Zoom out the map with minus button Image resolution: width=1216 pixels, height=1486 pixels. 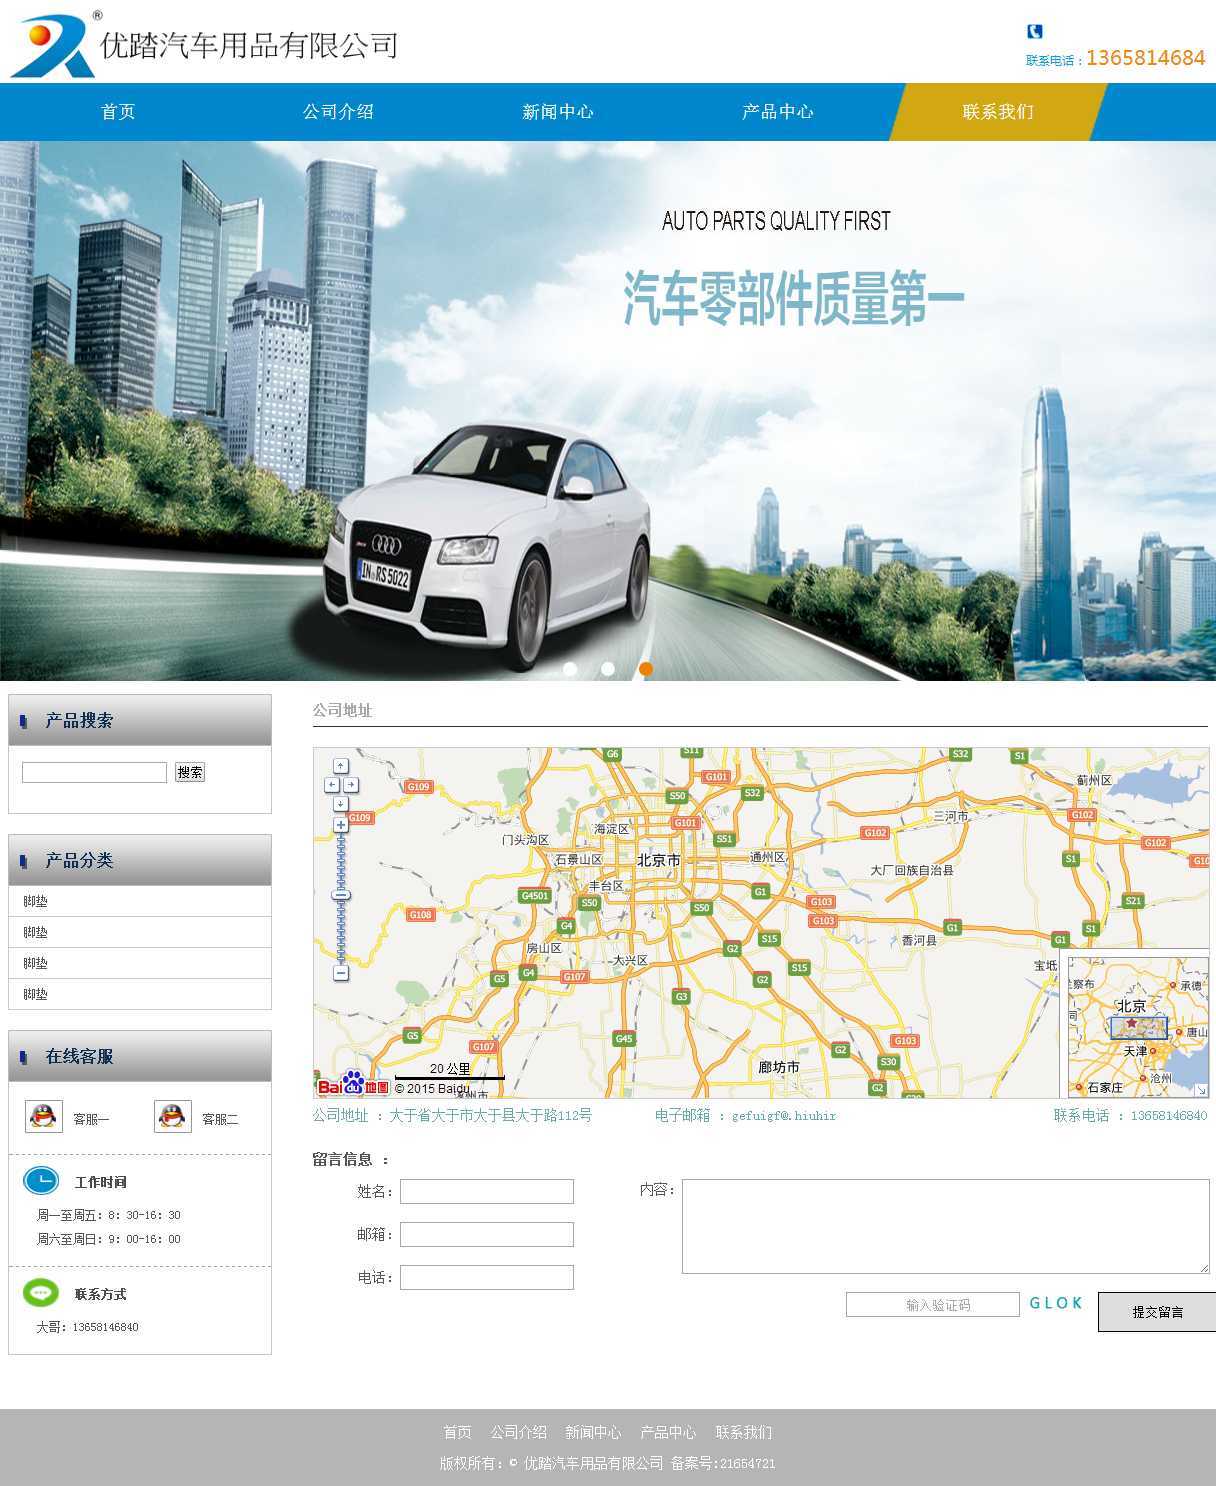pos(341,973)
